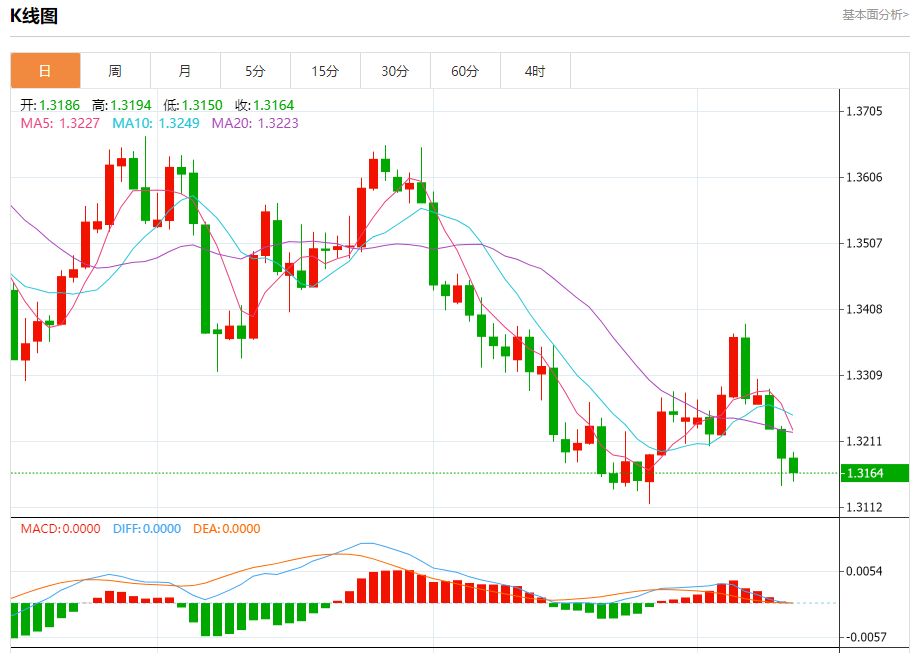This screenshot has width=919, height=653.
Task: Click the 1.3211 price axis label
Action: pyautogui.click(x=864, y=441)
